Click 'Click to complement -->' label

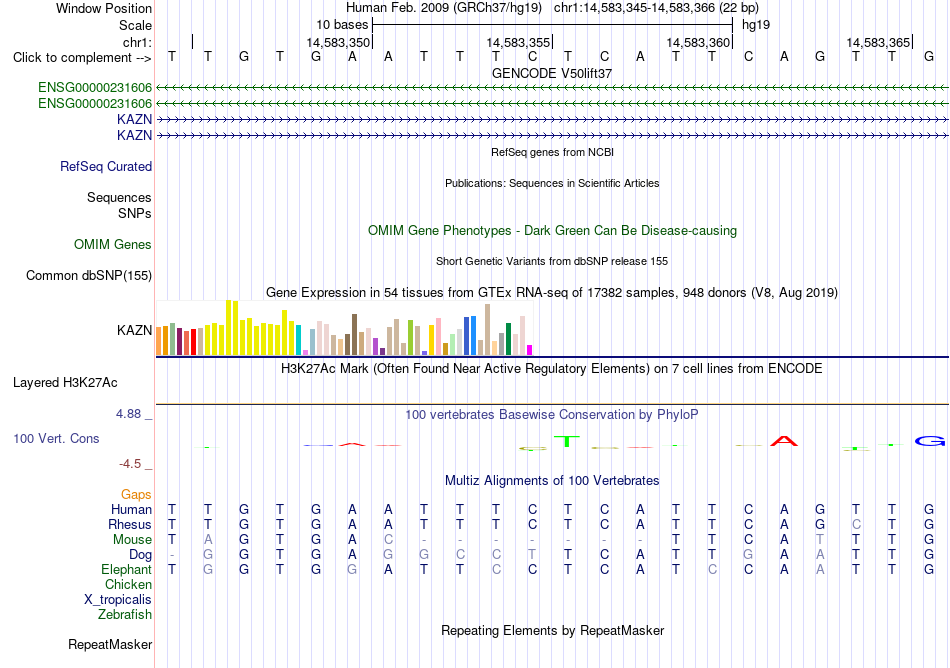point(82,58)
